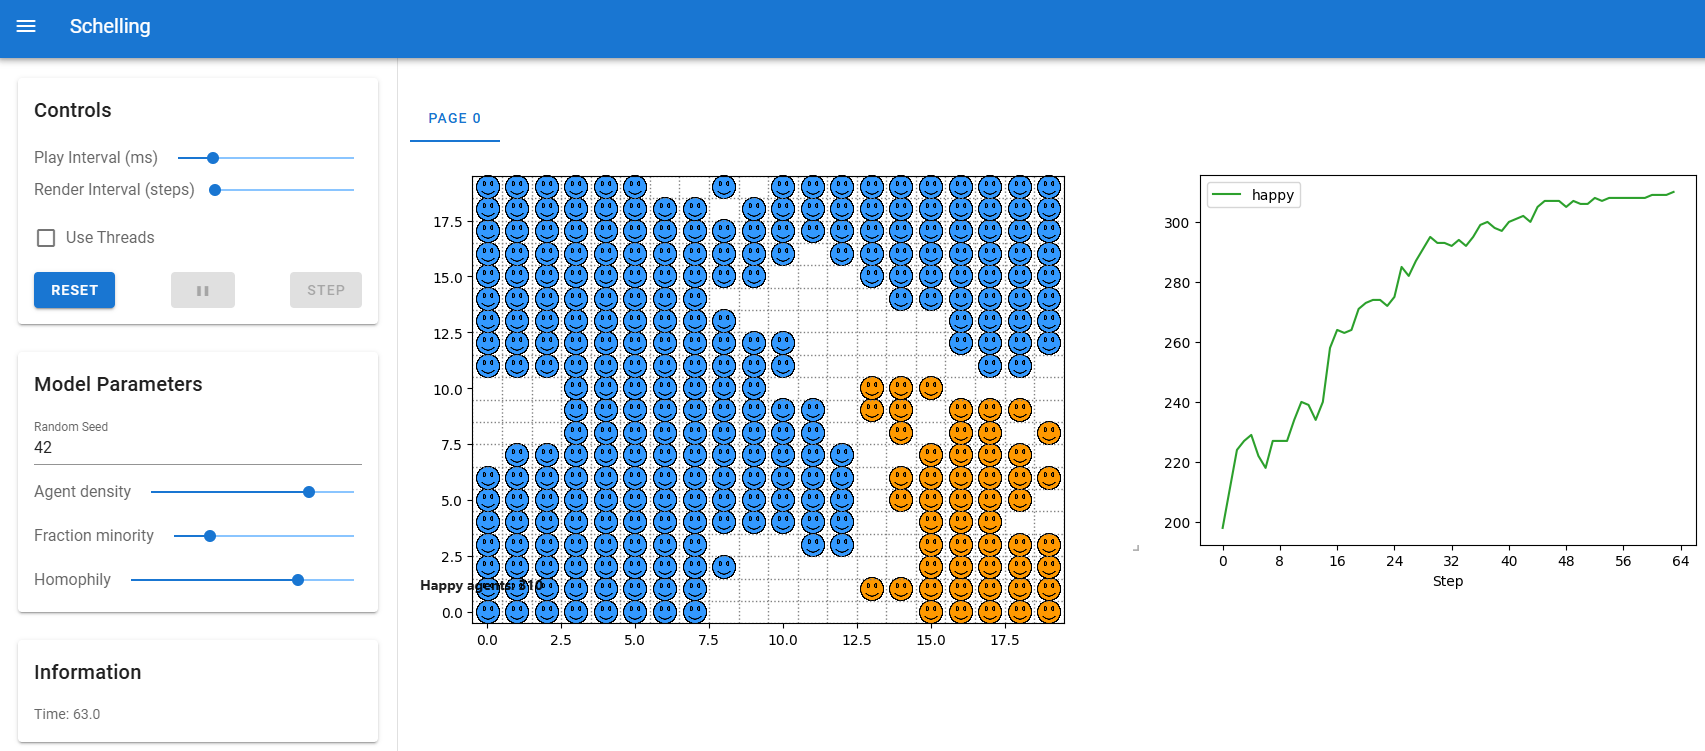
Task: Click the Schelling app title
Action: pyautogui.click(x=110, y=26)
